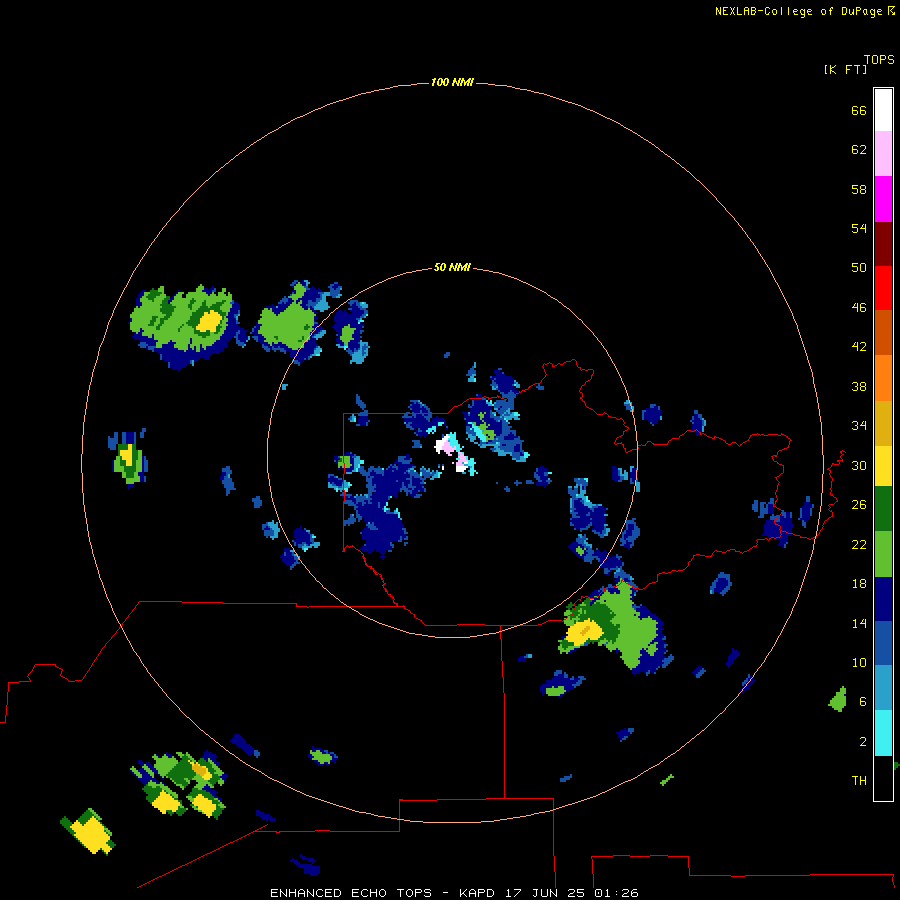Click the legend value 10
The height and width of the screenshot is (900, 900).
click(859, 662)
